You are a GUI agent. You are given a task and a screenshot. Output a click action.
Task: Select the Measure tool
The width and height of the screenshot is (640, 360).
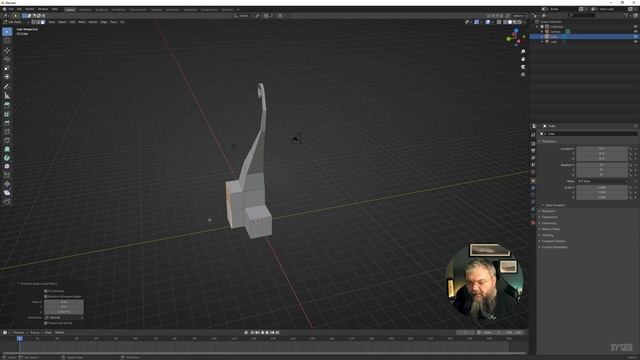point(7,96)
